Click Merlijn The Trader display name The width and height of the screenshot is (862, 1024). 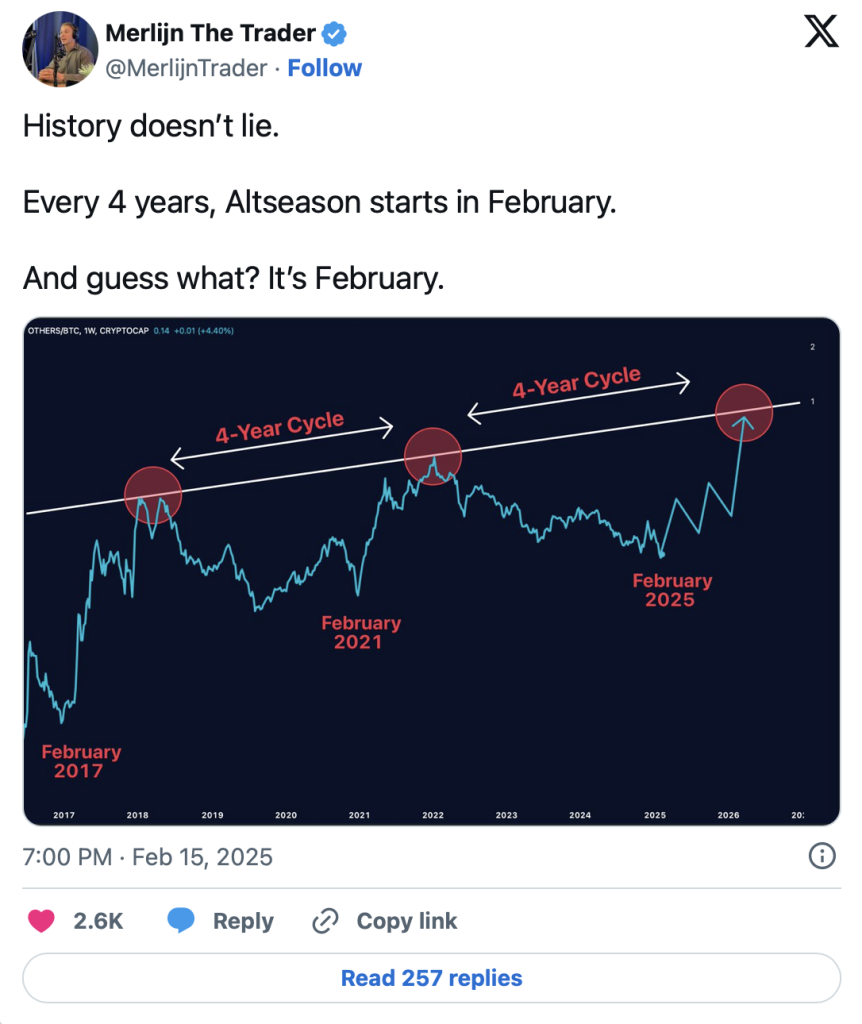pyautogui.click(x=210, y=34)
